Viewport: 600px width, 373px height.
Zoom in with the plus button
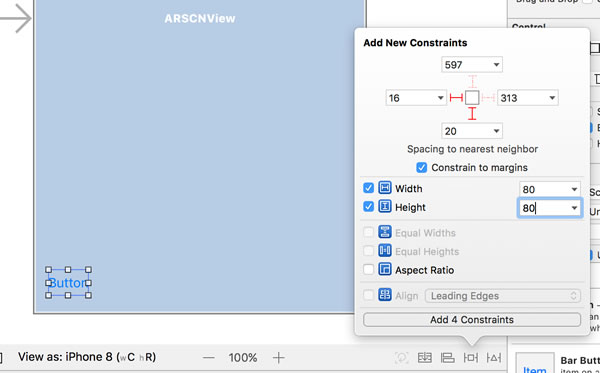pos(279,358)
